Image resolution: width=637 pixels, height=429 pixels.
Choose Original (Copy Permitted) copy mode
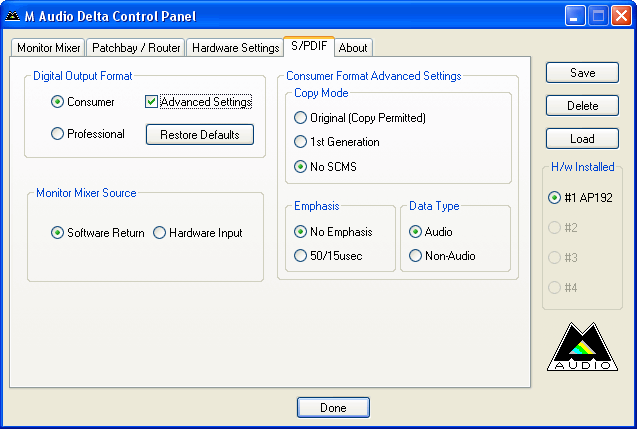[x=301, y=118]
